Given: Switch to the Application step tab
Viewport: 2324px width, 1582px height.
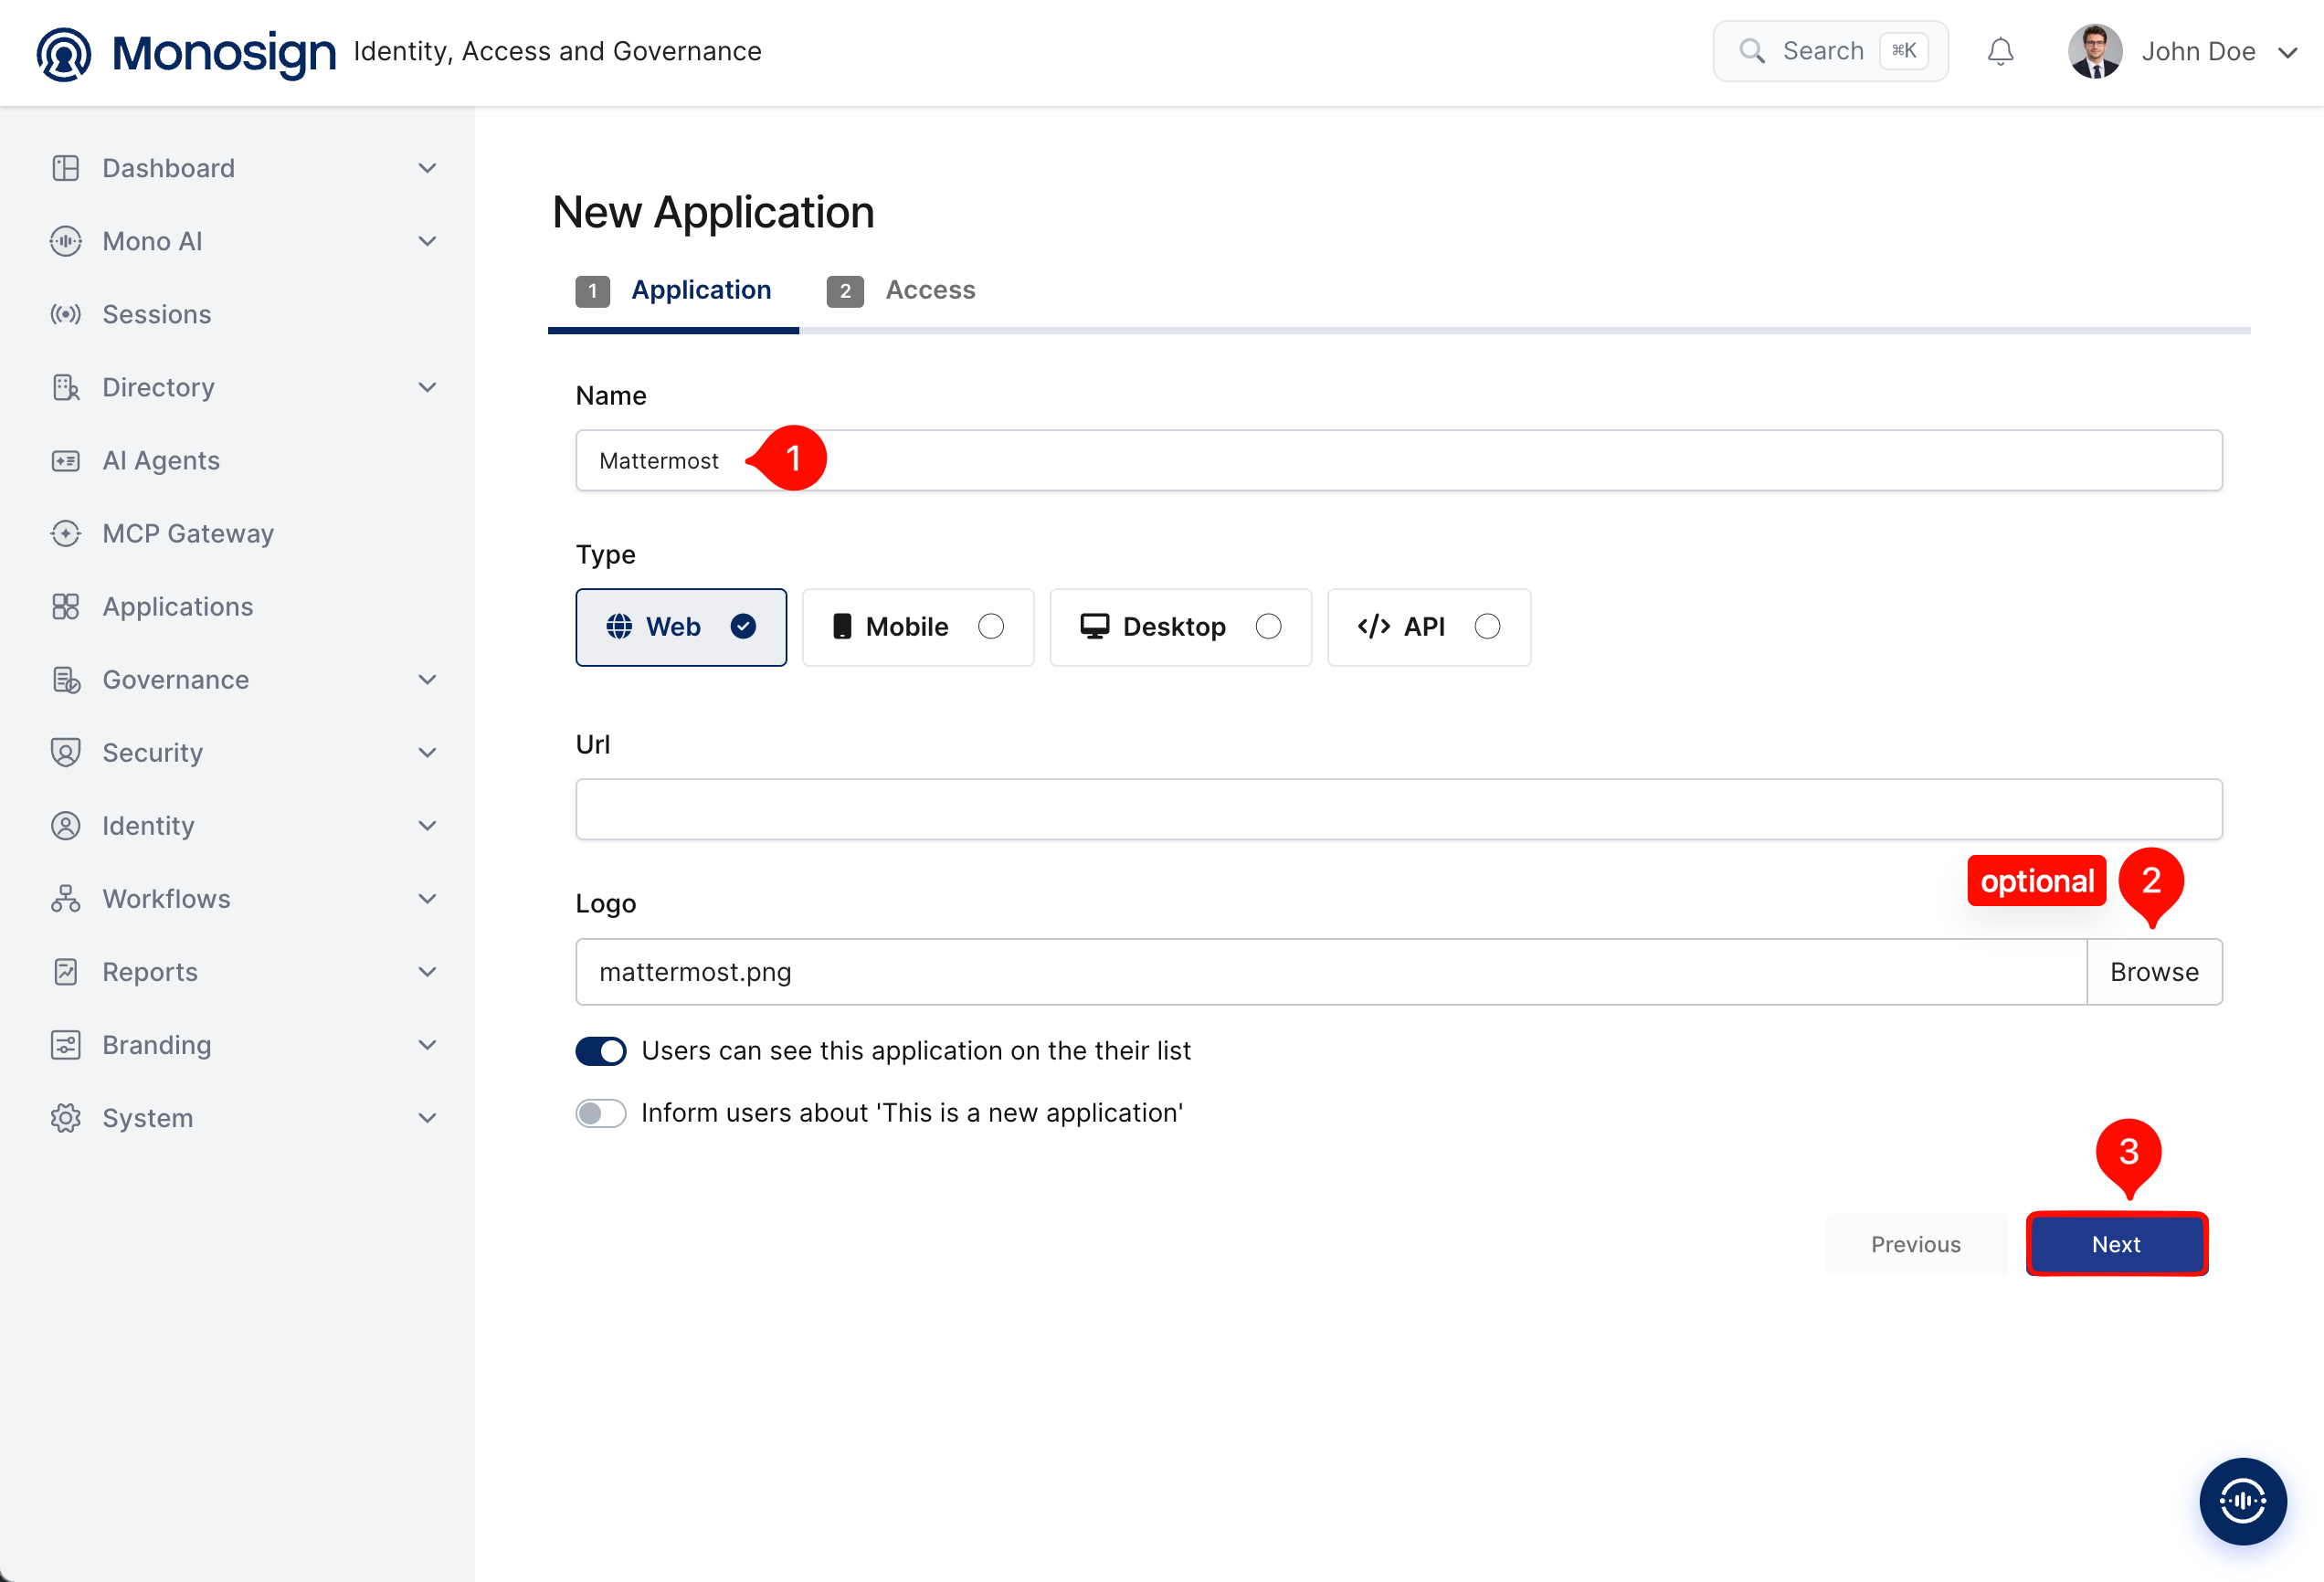Looking at the screenshot, I should point(673,291).
